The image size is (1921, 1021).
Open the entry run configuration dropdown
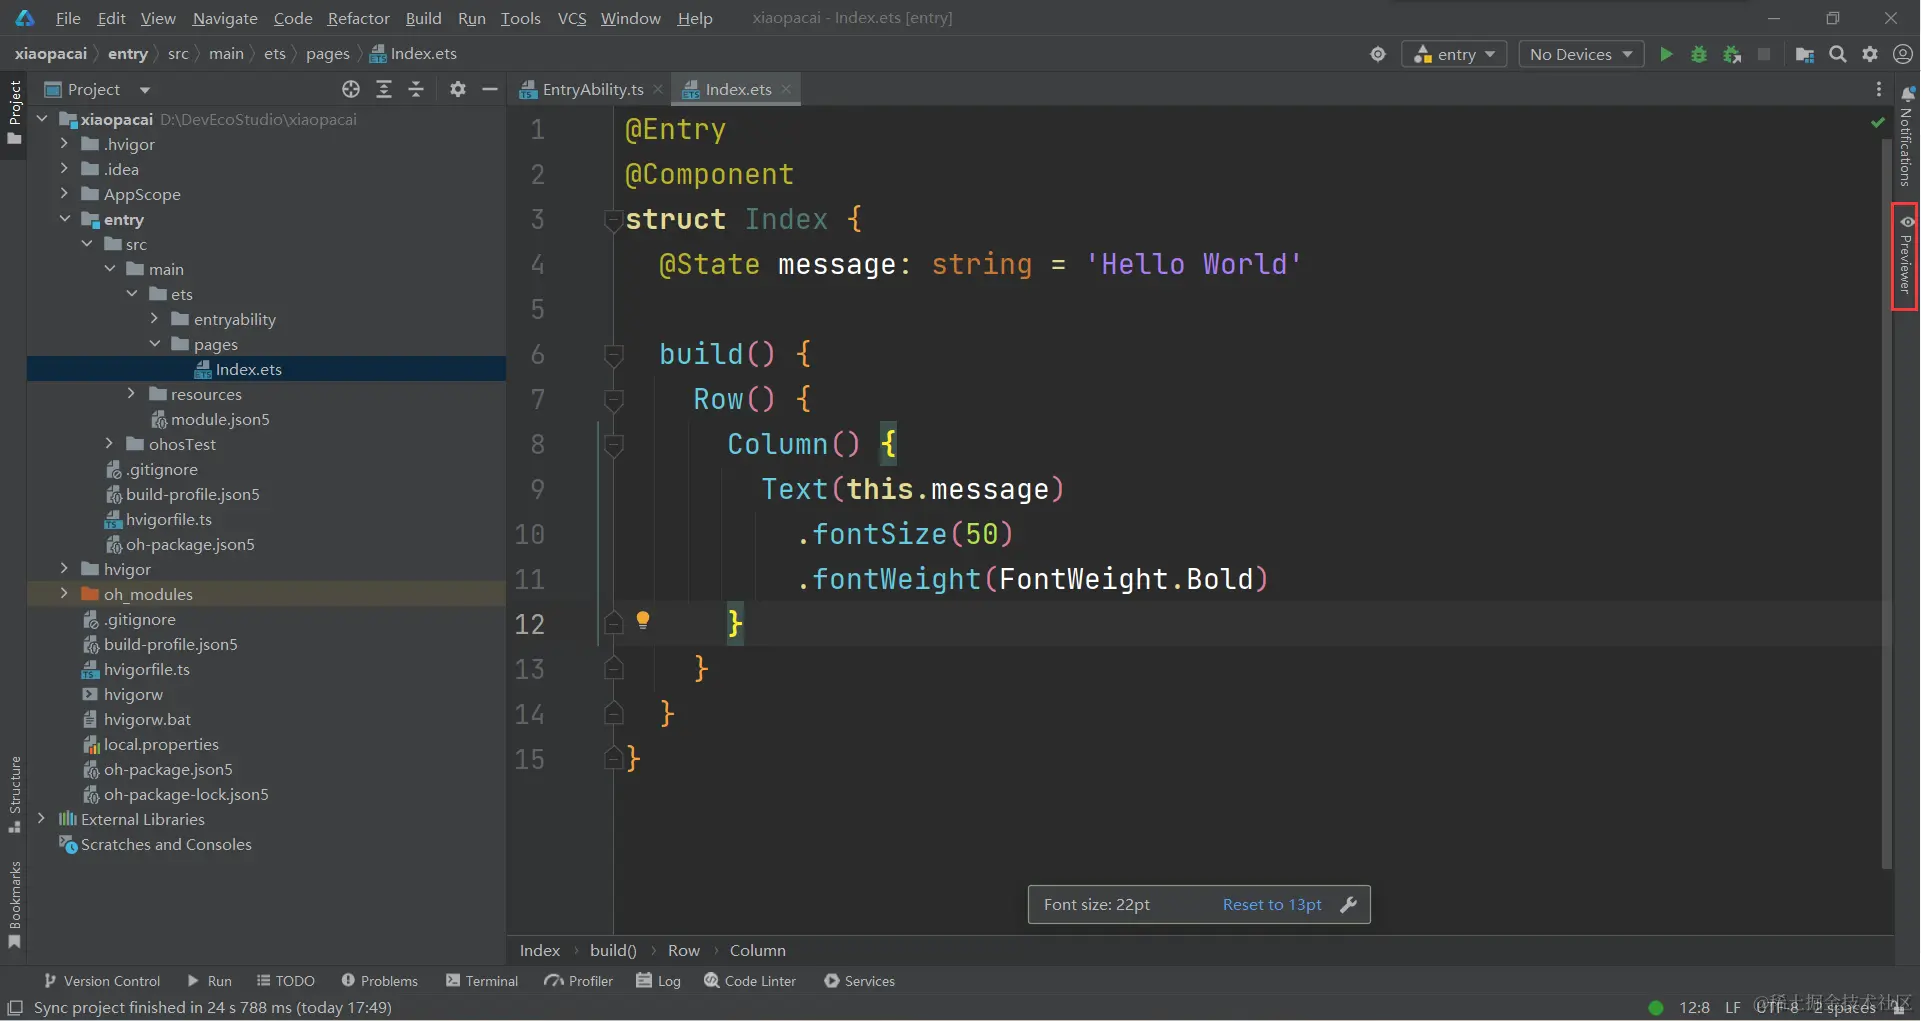(1455, 54)
